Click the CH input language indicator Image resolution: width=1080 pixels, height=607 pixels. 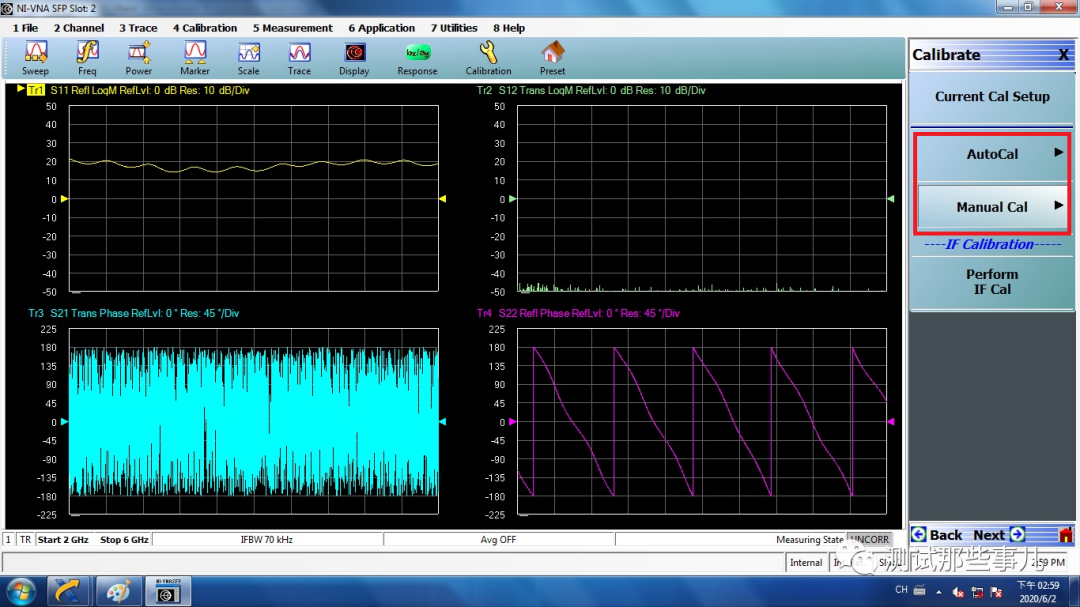tap(901, 590)
